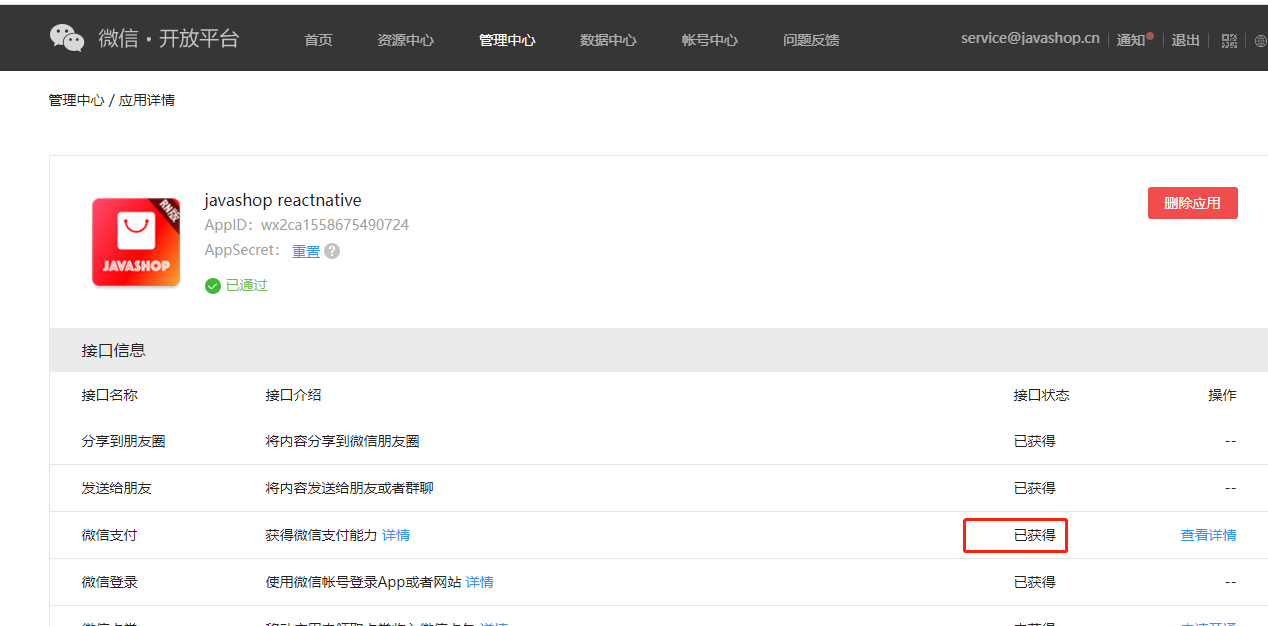Click the 接口名称 column header

click(x=109, y=395)
